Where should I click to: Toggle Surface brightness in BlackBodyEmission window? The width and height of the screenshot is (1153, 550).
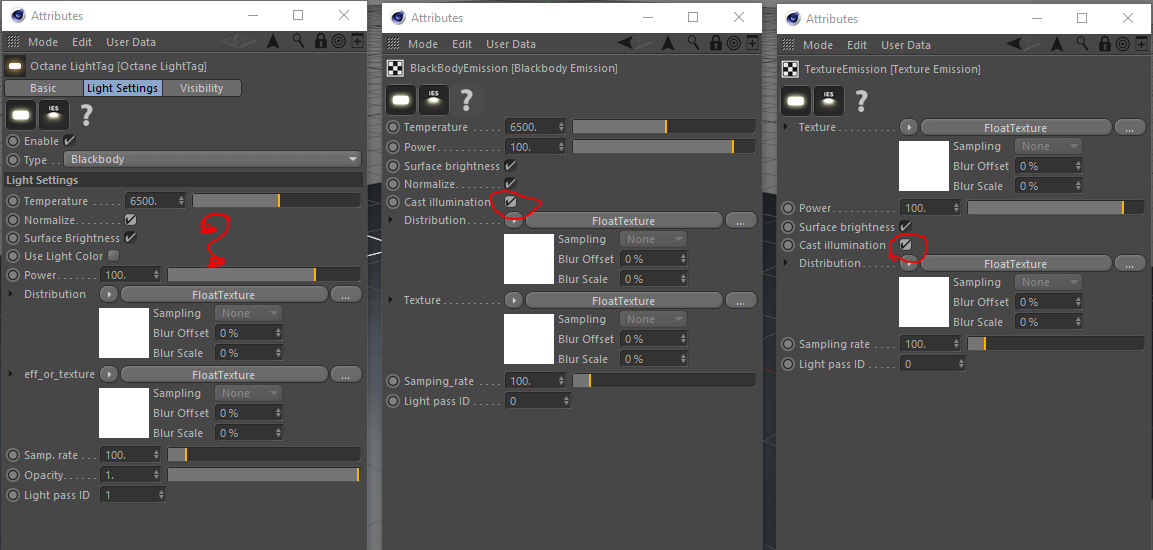coord(510,165)
